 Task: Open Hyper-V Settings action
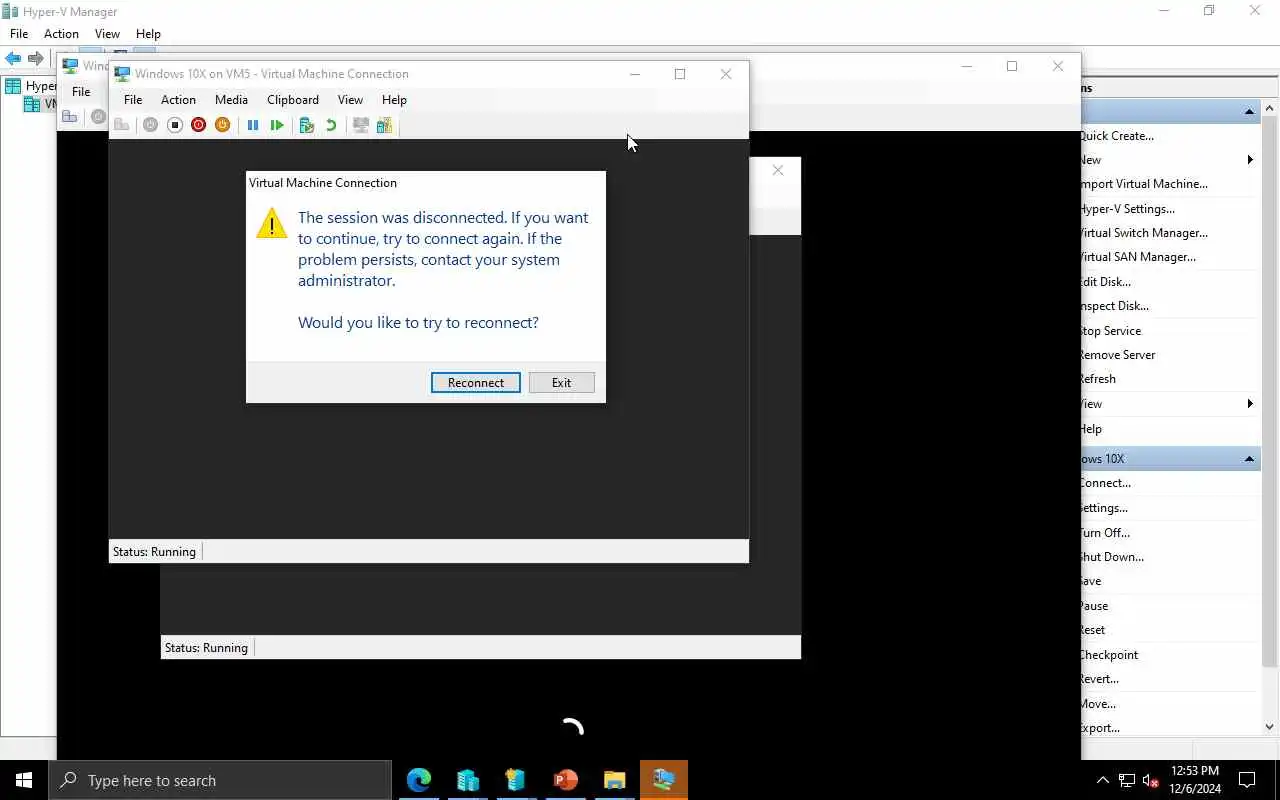click(x=1128, y=209)
